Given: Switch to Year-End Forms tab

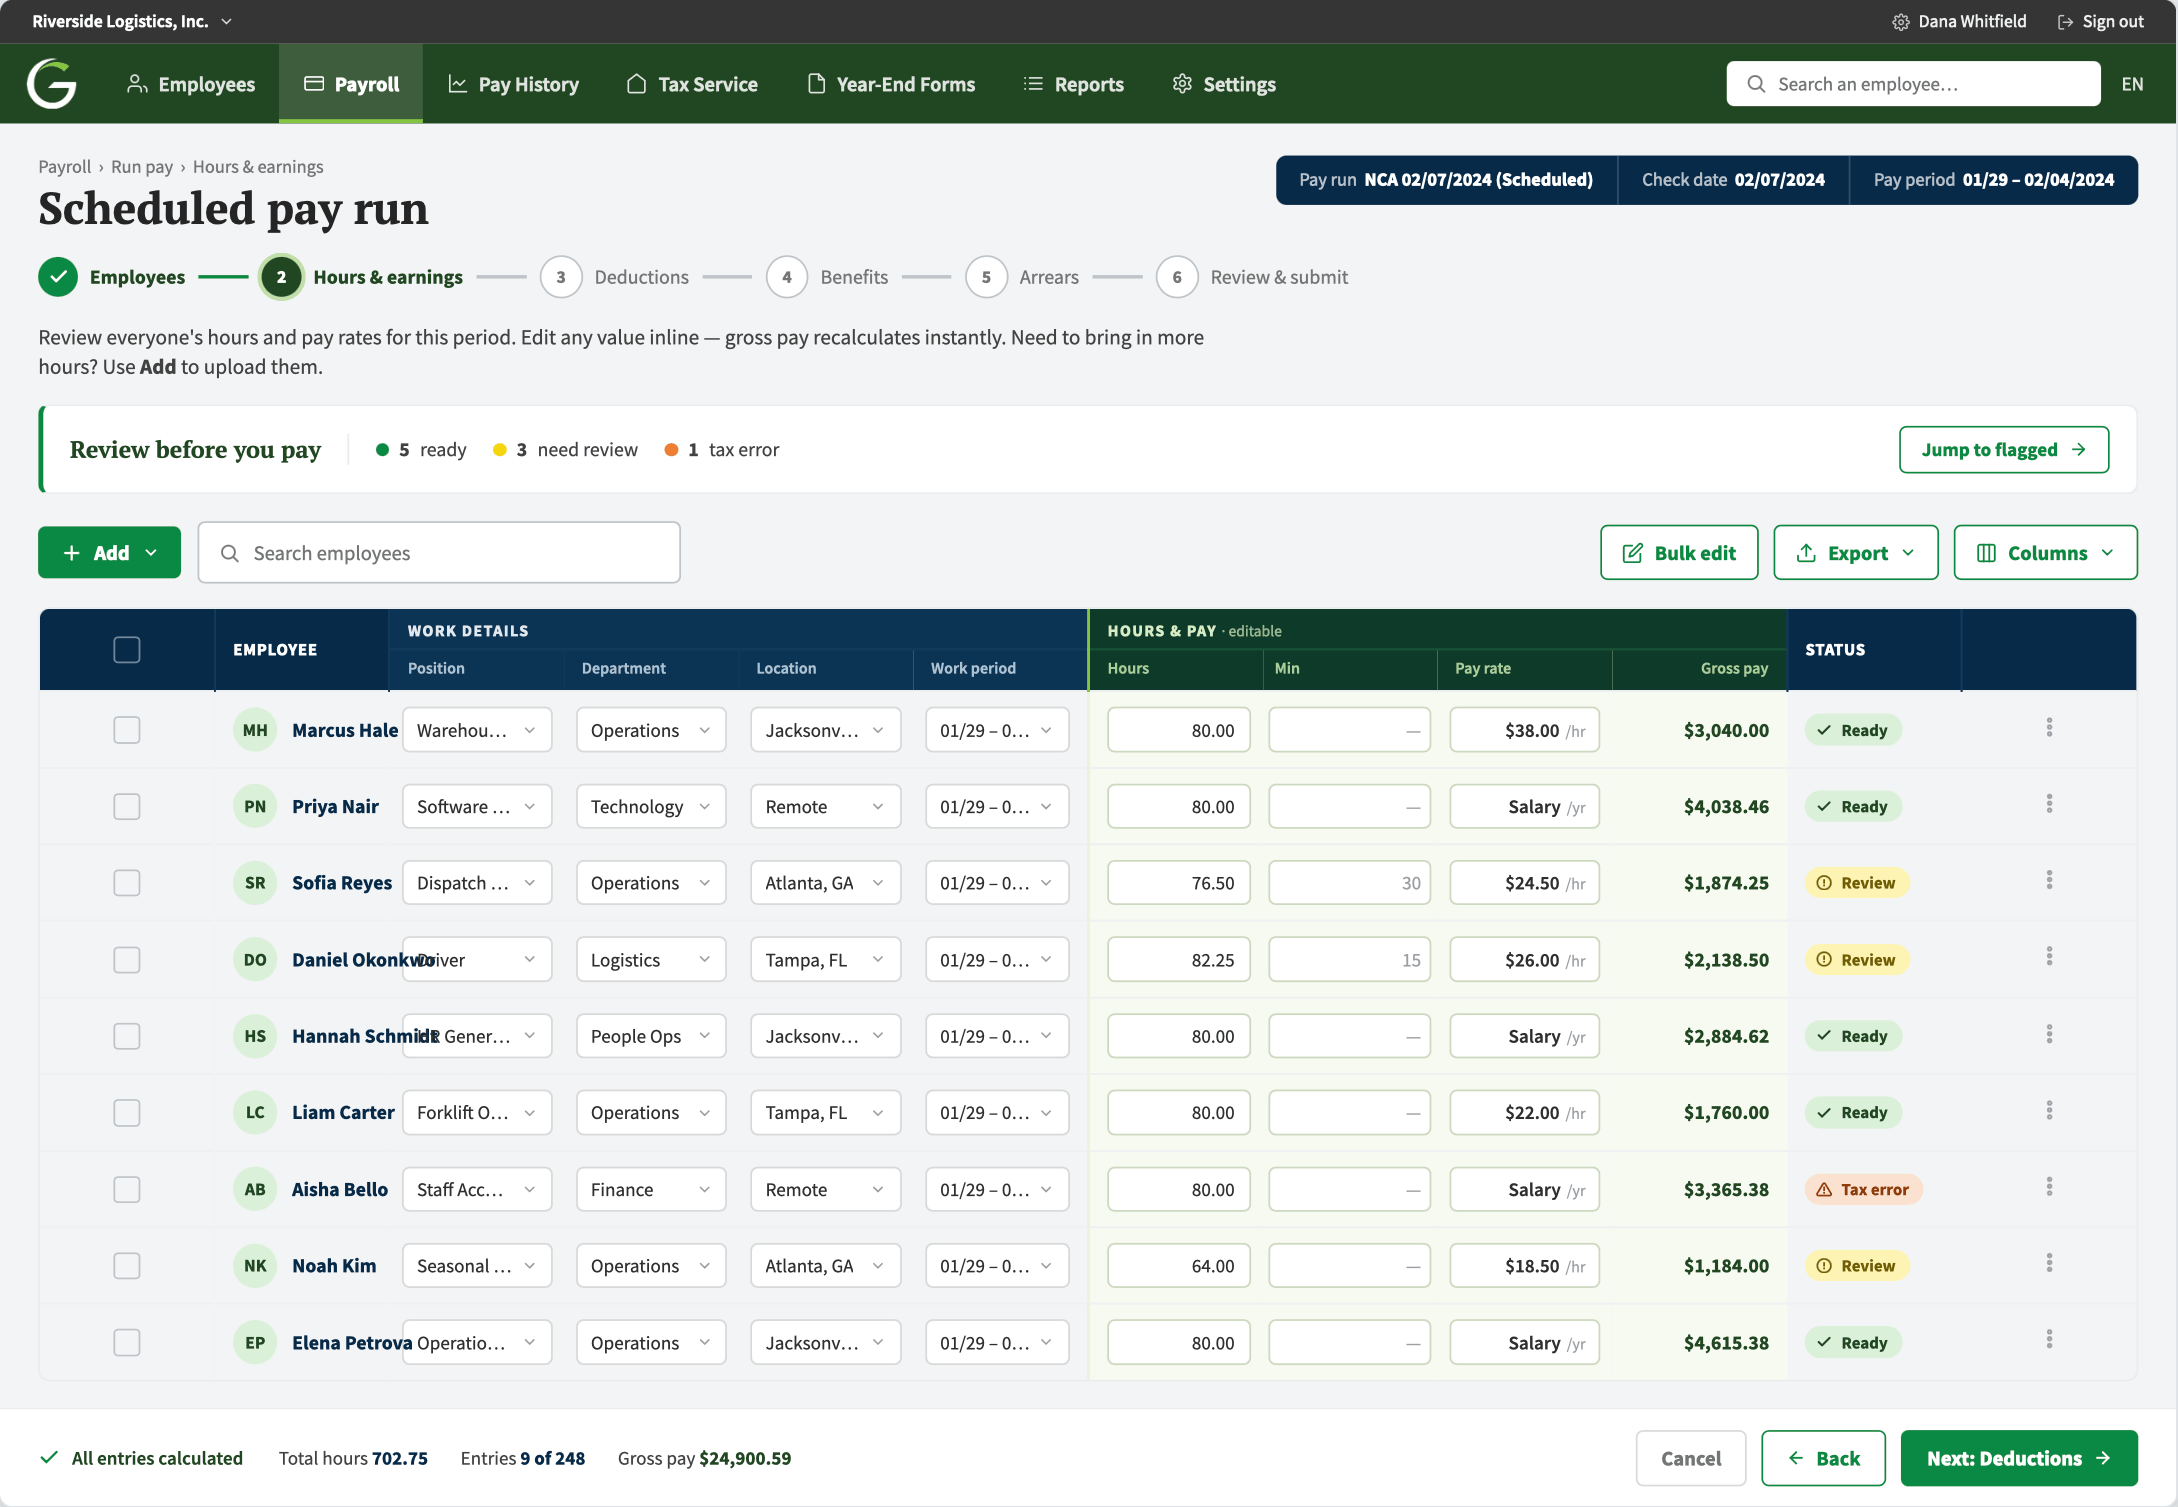Looking at the screenshot, I should pyautogui.click(x=891, y=84).
